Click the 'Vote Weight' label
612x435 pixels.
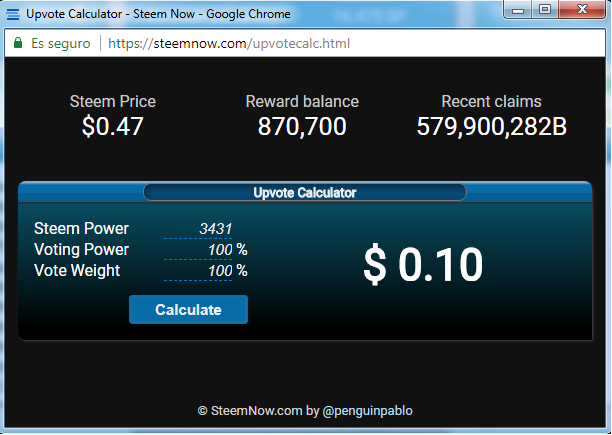click(77, 271)
